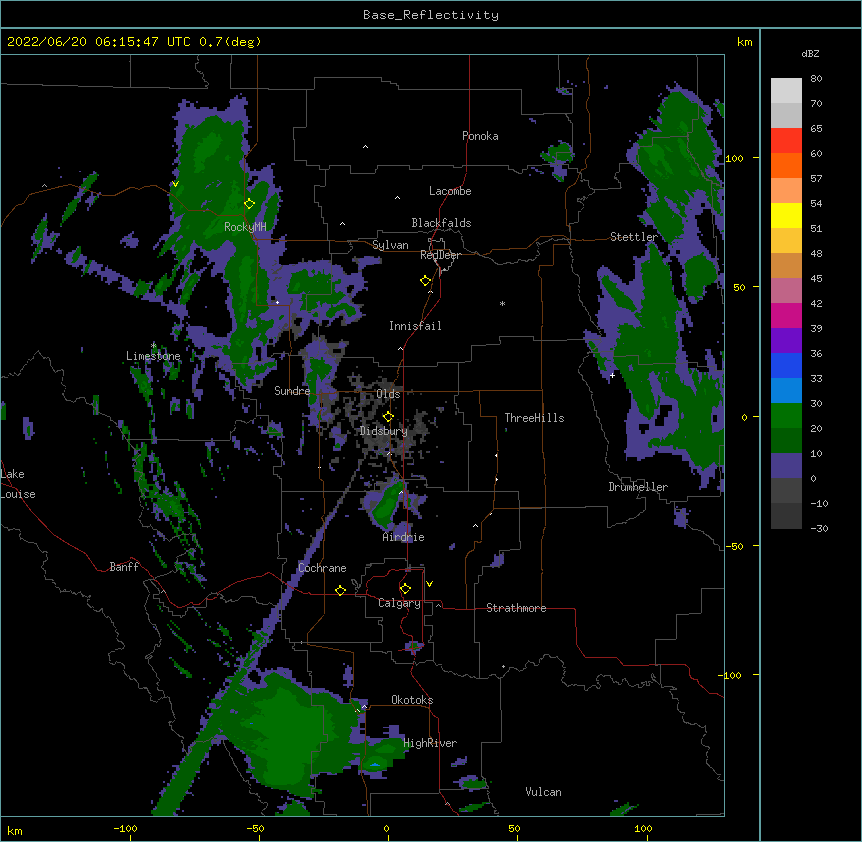Click the Olds city label
The image size is (862, 842).
point(388,394)
